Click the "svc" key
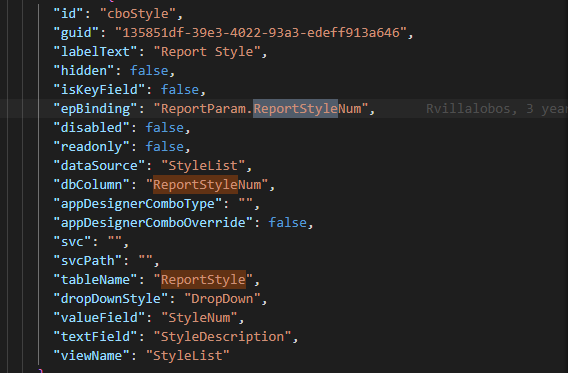This screenshot has height=373, width=568. (x=72, y=242)
